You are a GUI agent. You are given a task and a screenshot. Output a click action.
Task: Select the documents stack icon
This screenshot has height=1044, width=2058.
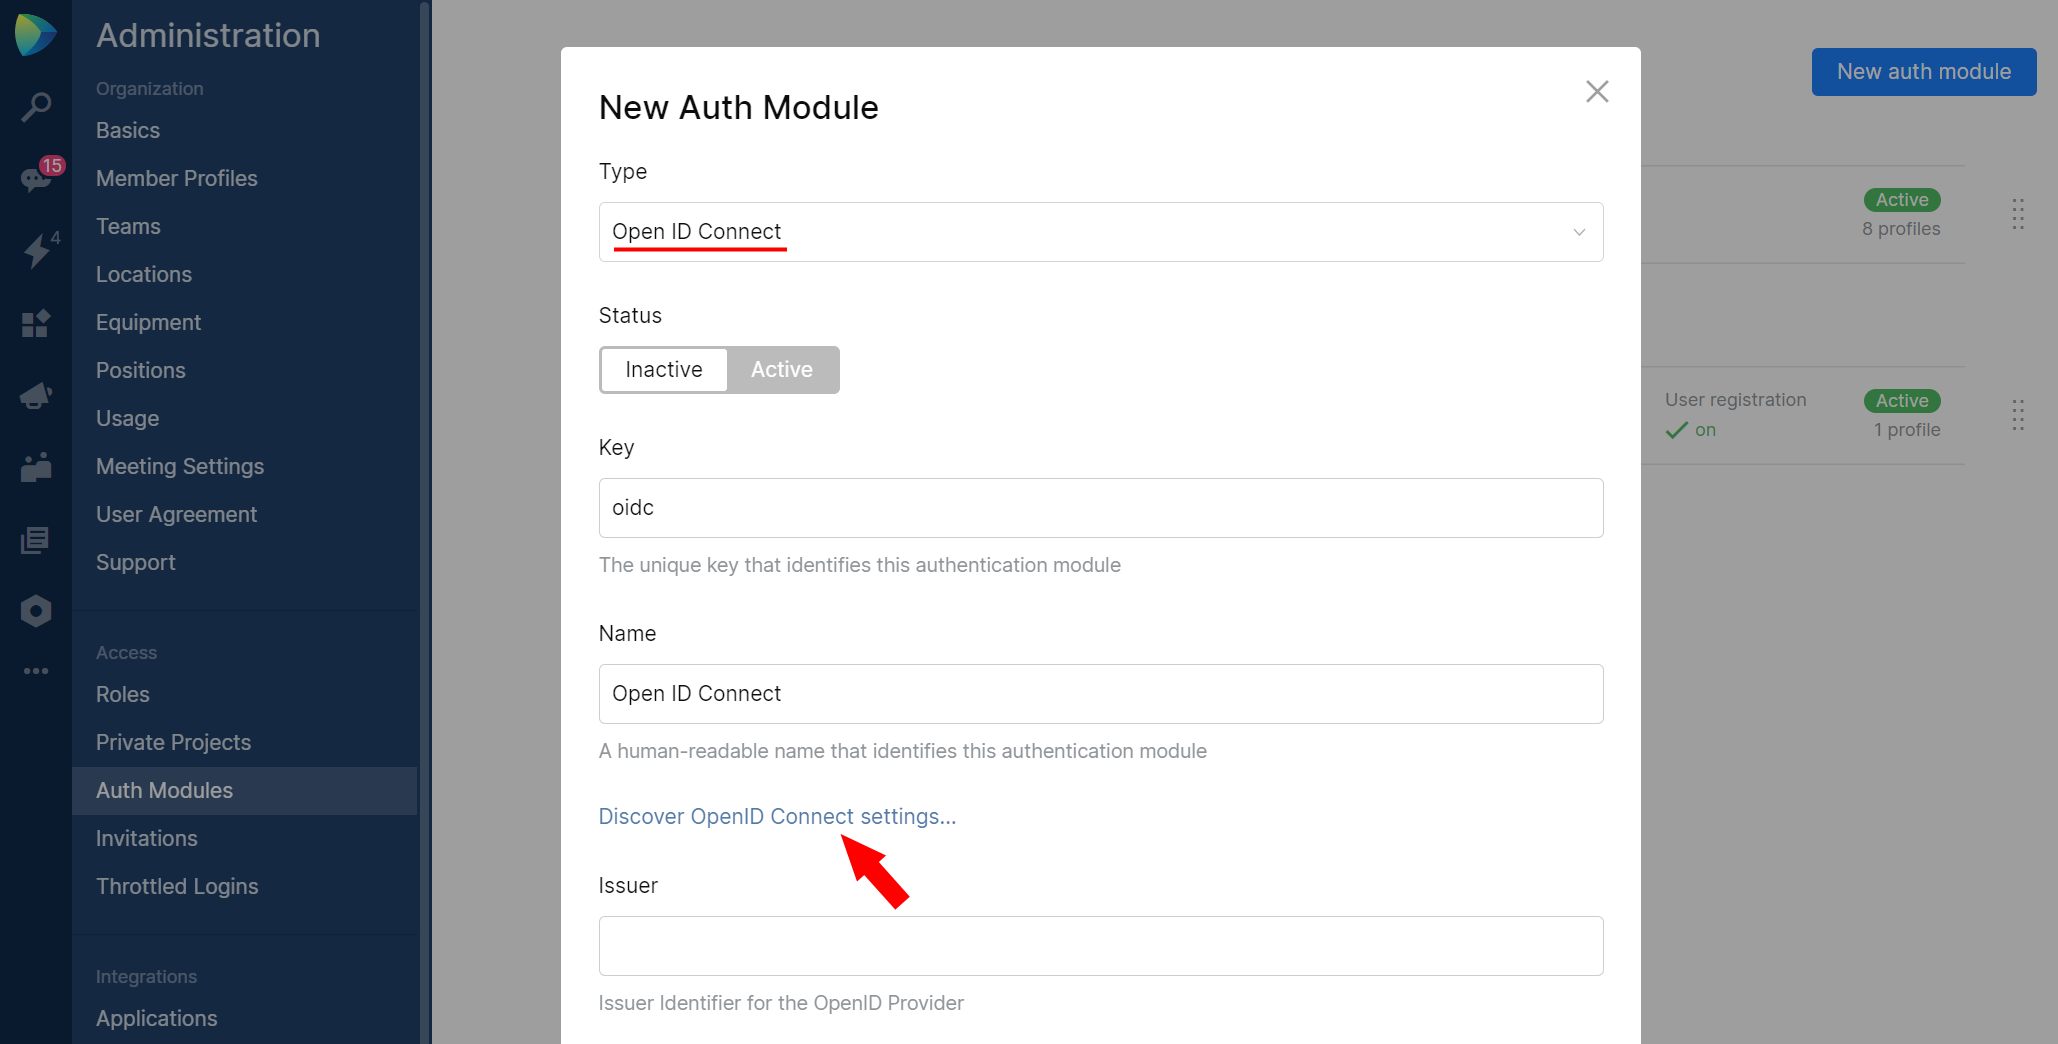click(36, 540)
